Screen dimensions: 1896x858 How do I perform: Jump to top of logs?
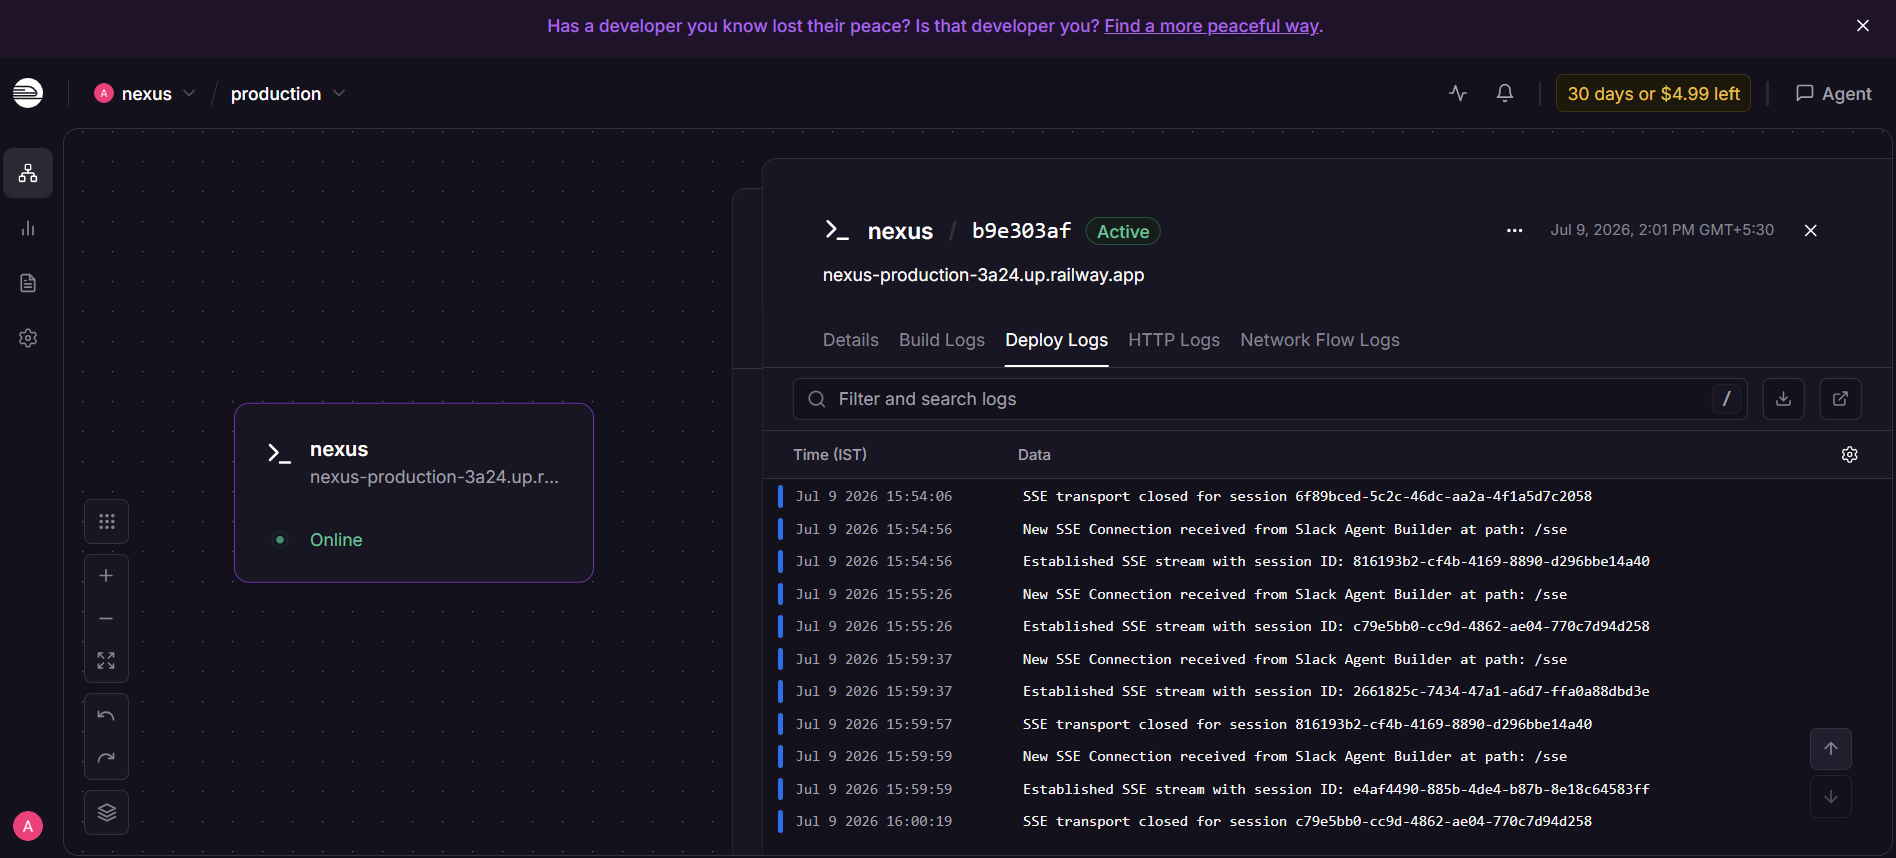[1831, 749]
